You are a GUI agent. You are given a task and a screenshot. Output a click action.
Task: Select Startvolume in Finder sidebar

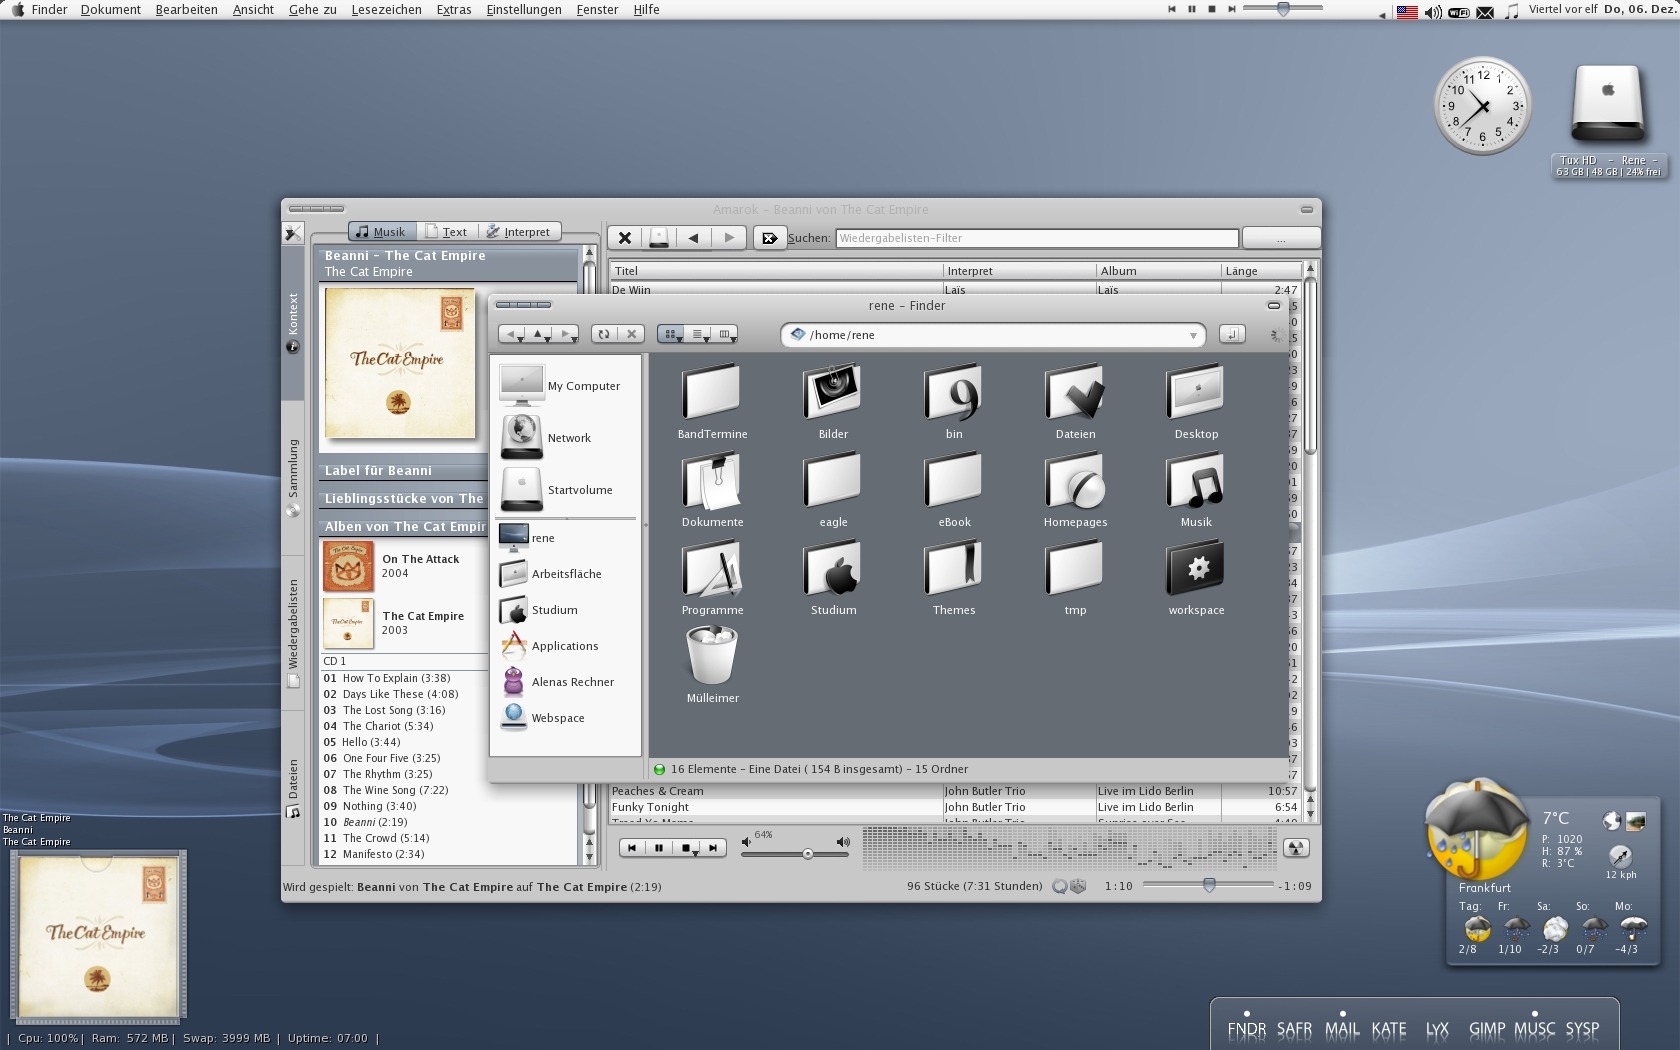click(x=558, y=490)
